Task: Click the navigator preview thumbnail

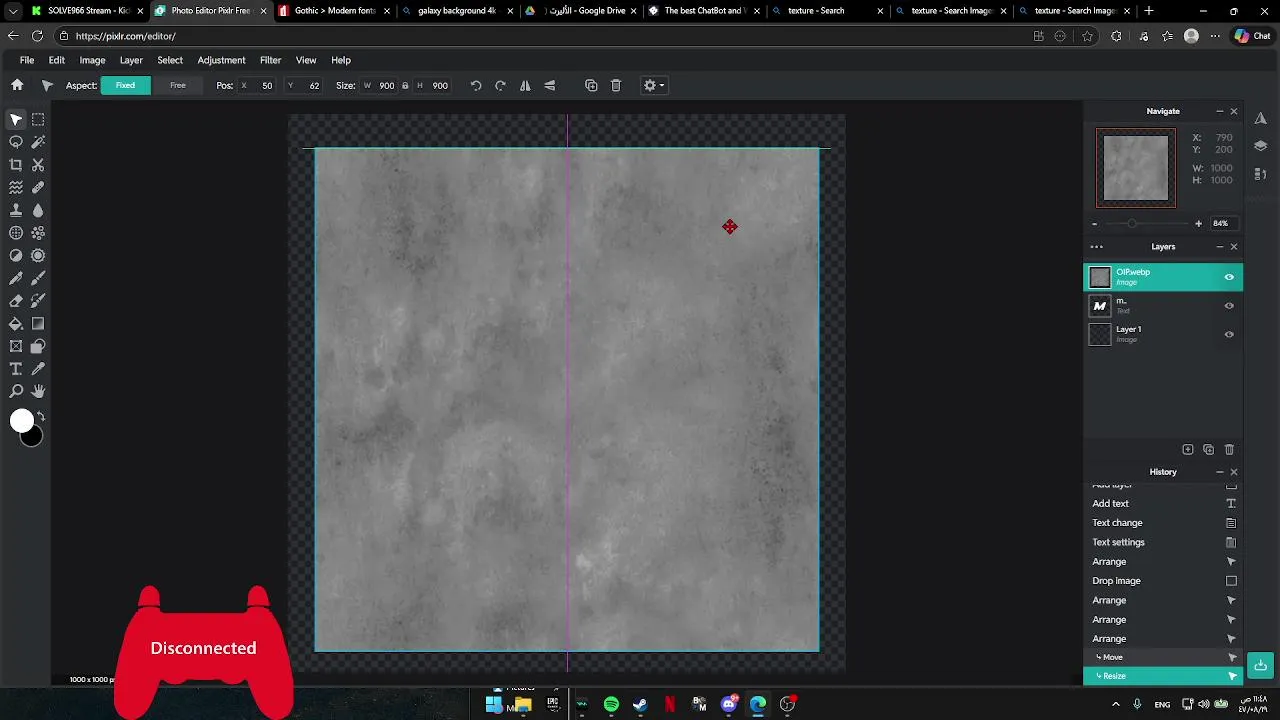Action: [1136, 169]
